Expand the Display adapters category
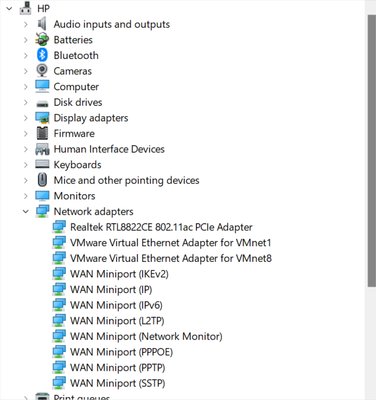Screen dimensions: 376x400 tap(26, 118)
